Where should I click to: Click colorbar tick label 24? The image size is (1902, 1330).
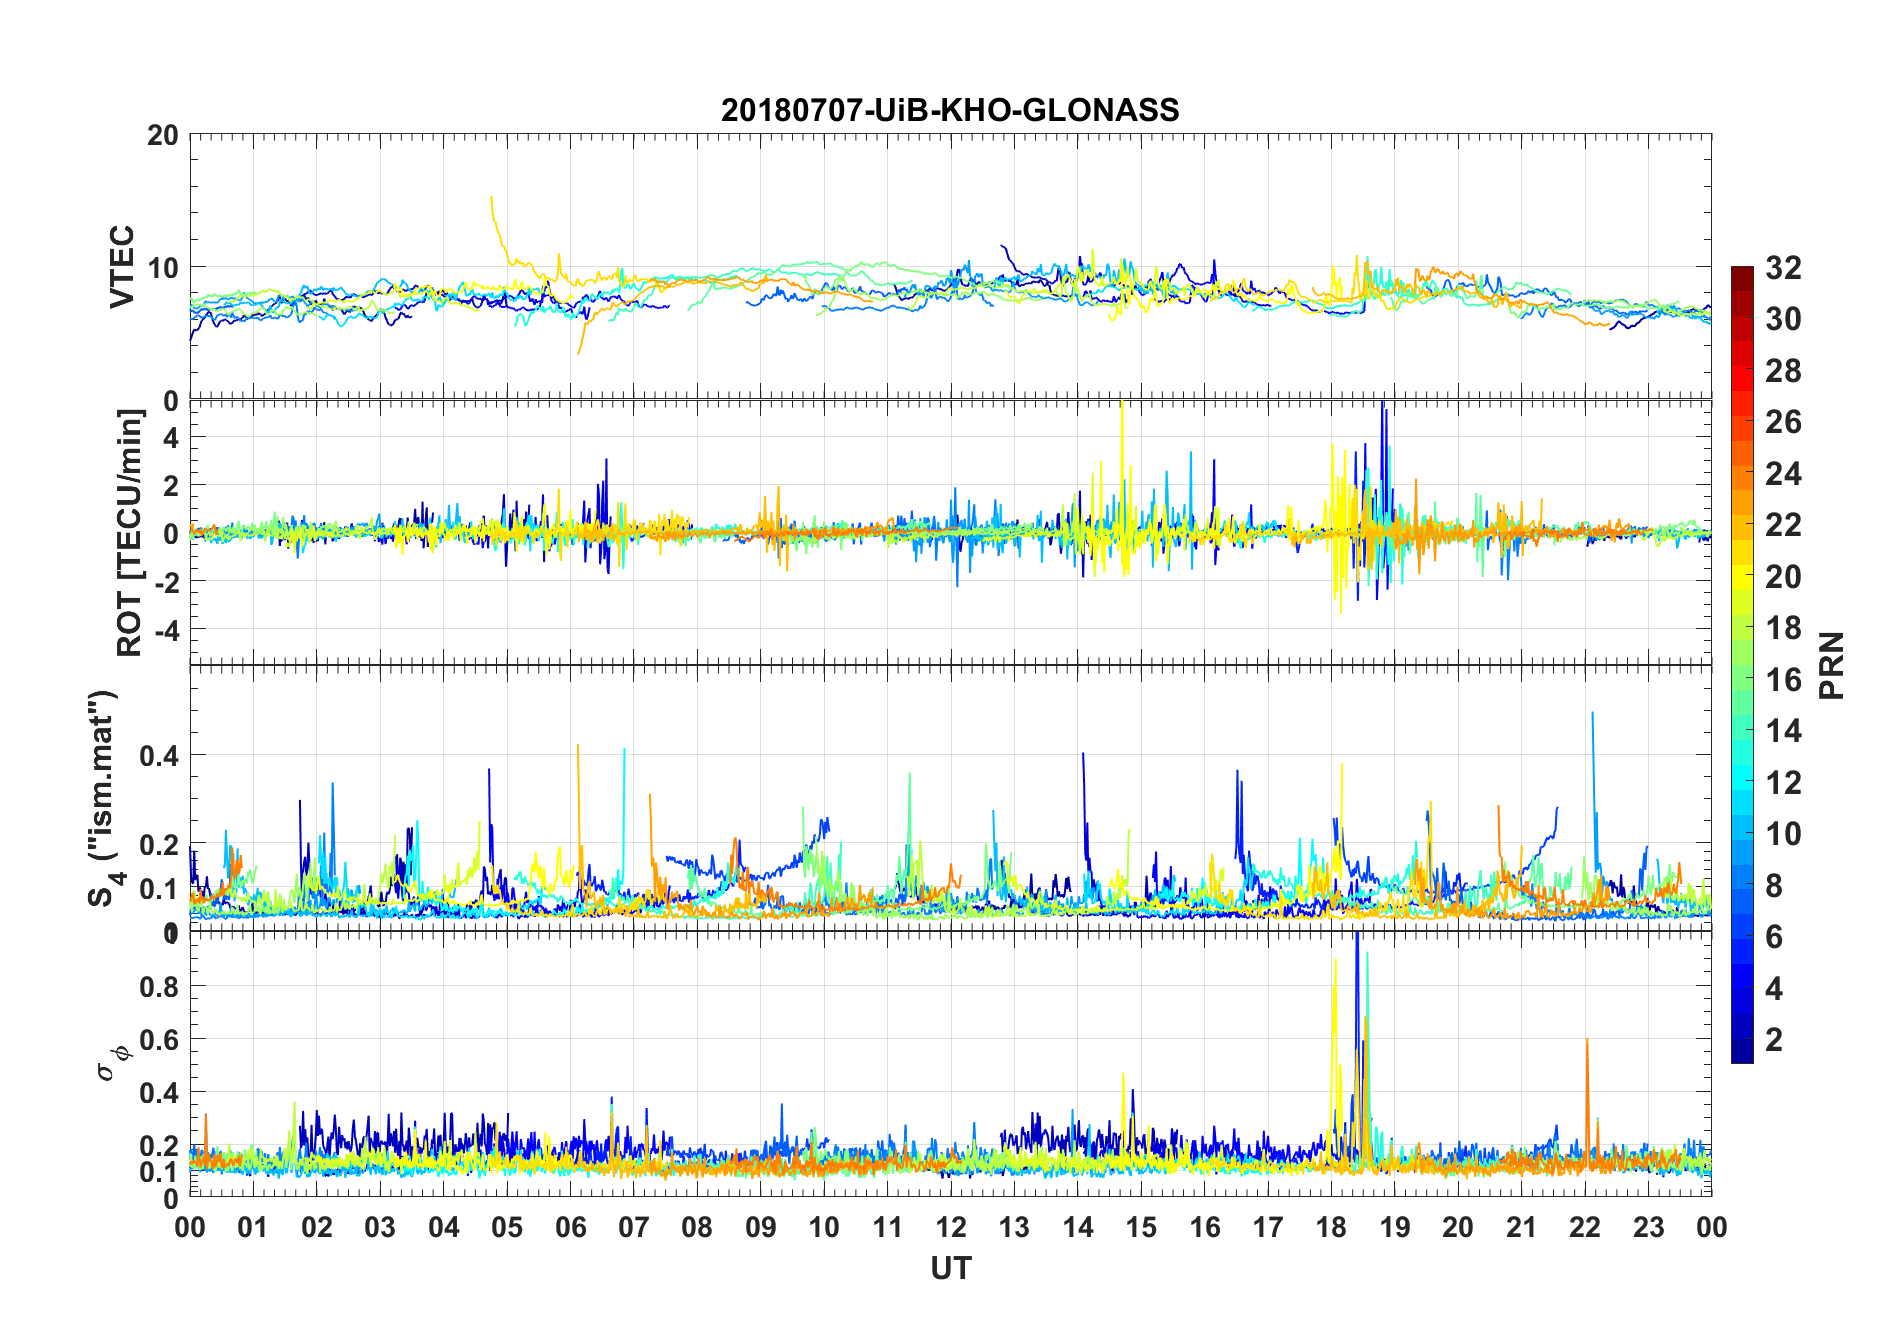1783,473
